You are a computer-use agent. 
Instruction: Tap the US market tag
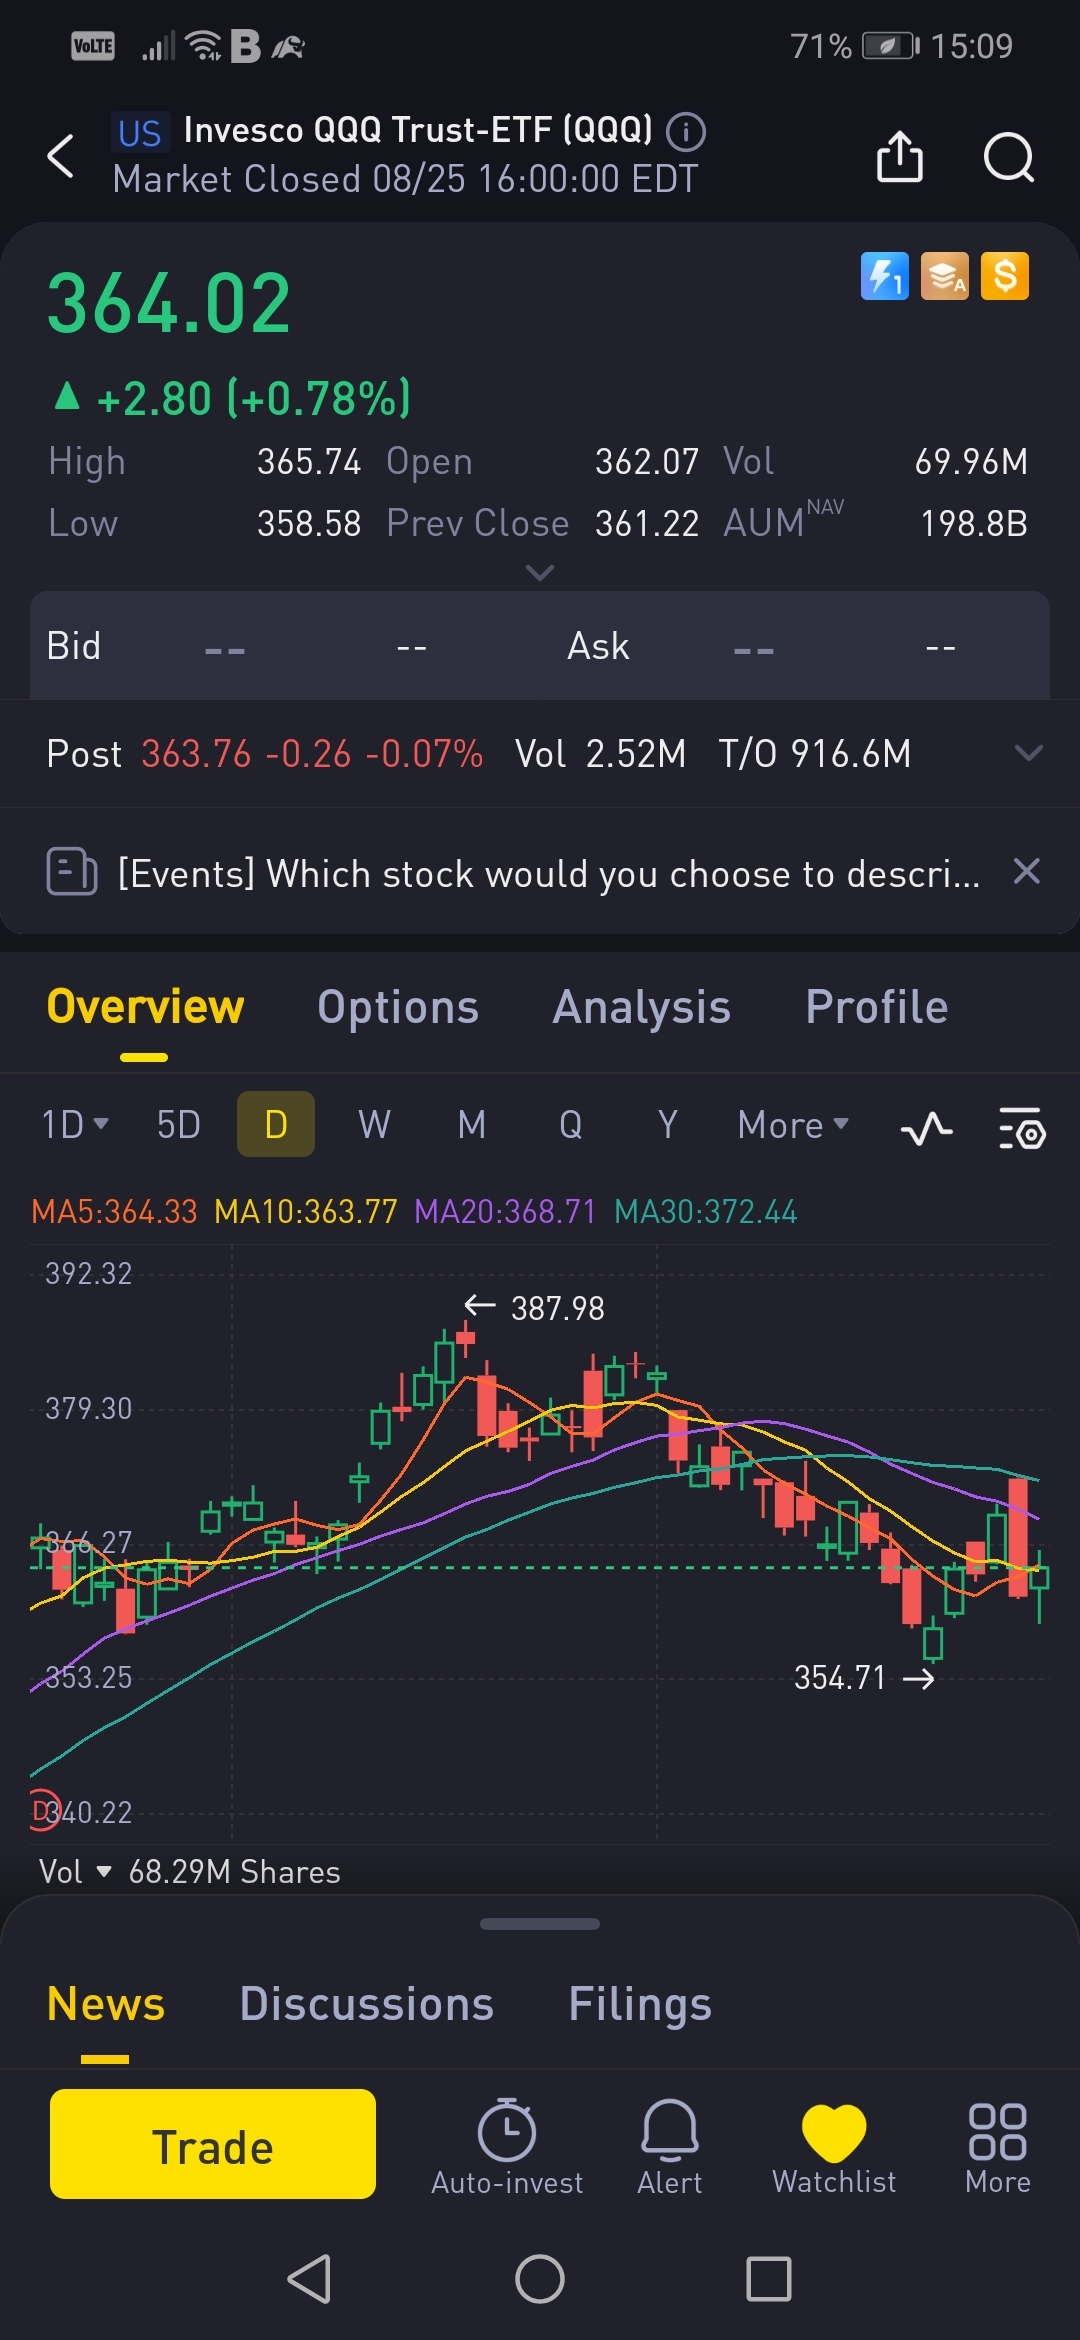pyautogui.click(x=139, y=133)
